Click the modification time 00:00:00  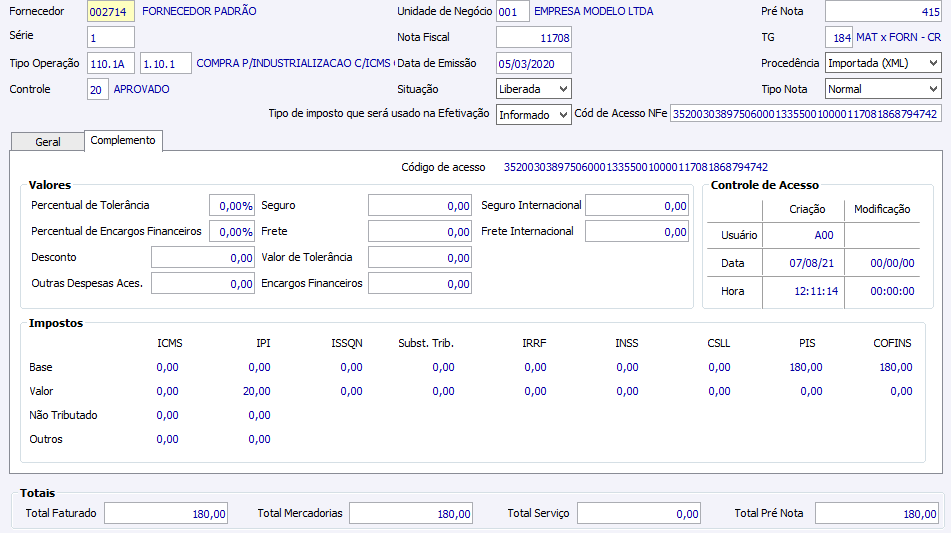point(892,291)
